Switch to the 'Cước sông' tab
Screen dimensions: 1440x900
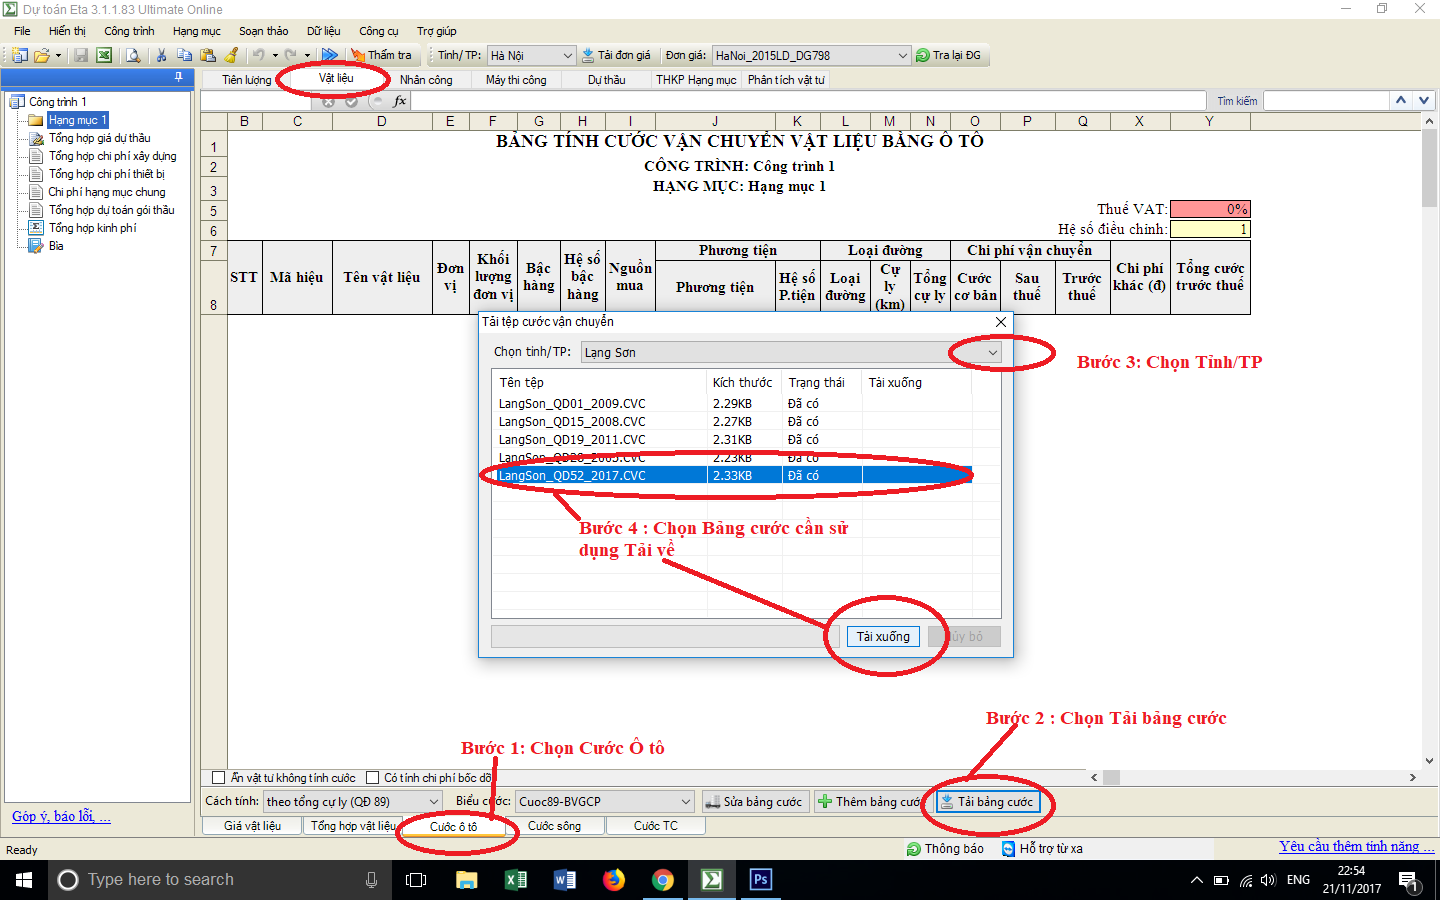554,826
